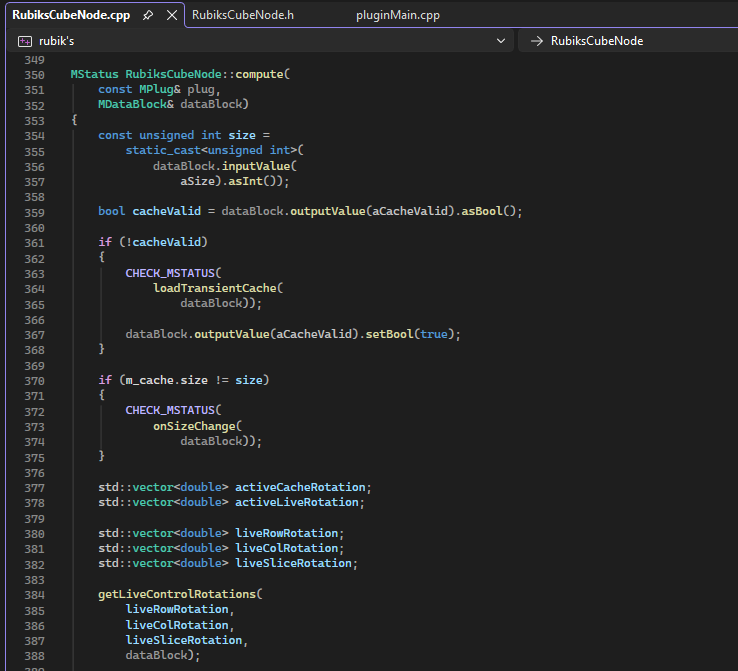The width and height of the screenshot is (738, 671).
Task: Click dataBlock argument on line 388
Action: point(156,655)
